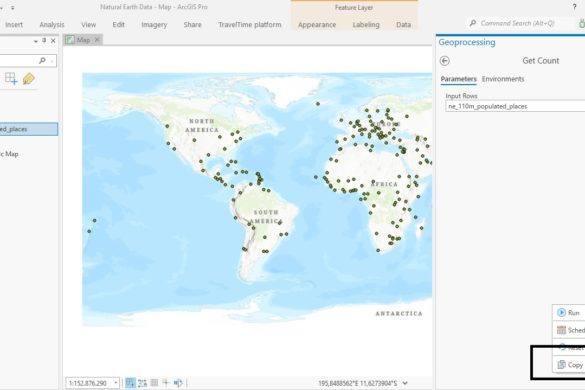Image resolution: width=585 pixels, height=390 pixels.
Task: Click the Geoprocessing pane title
Action: (467, 42)
